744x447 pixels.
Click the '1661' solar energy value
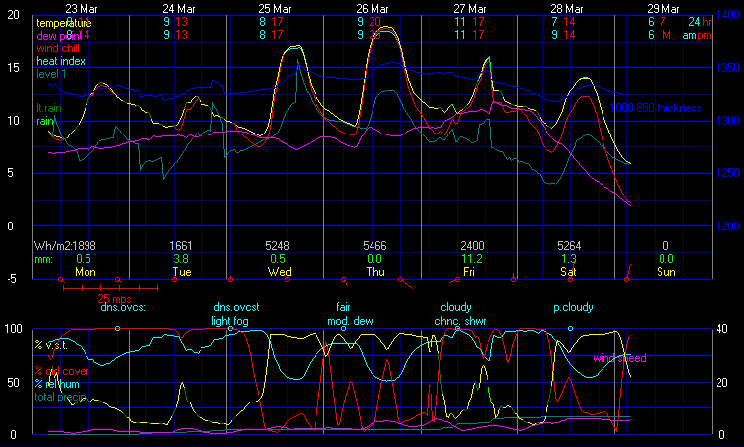pyautogui.click(x=181, y=246)
